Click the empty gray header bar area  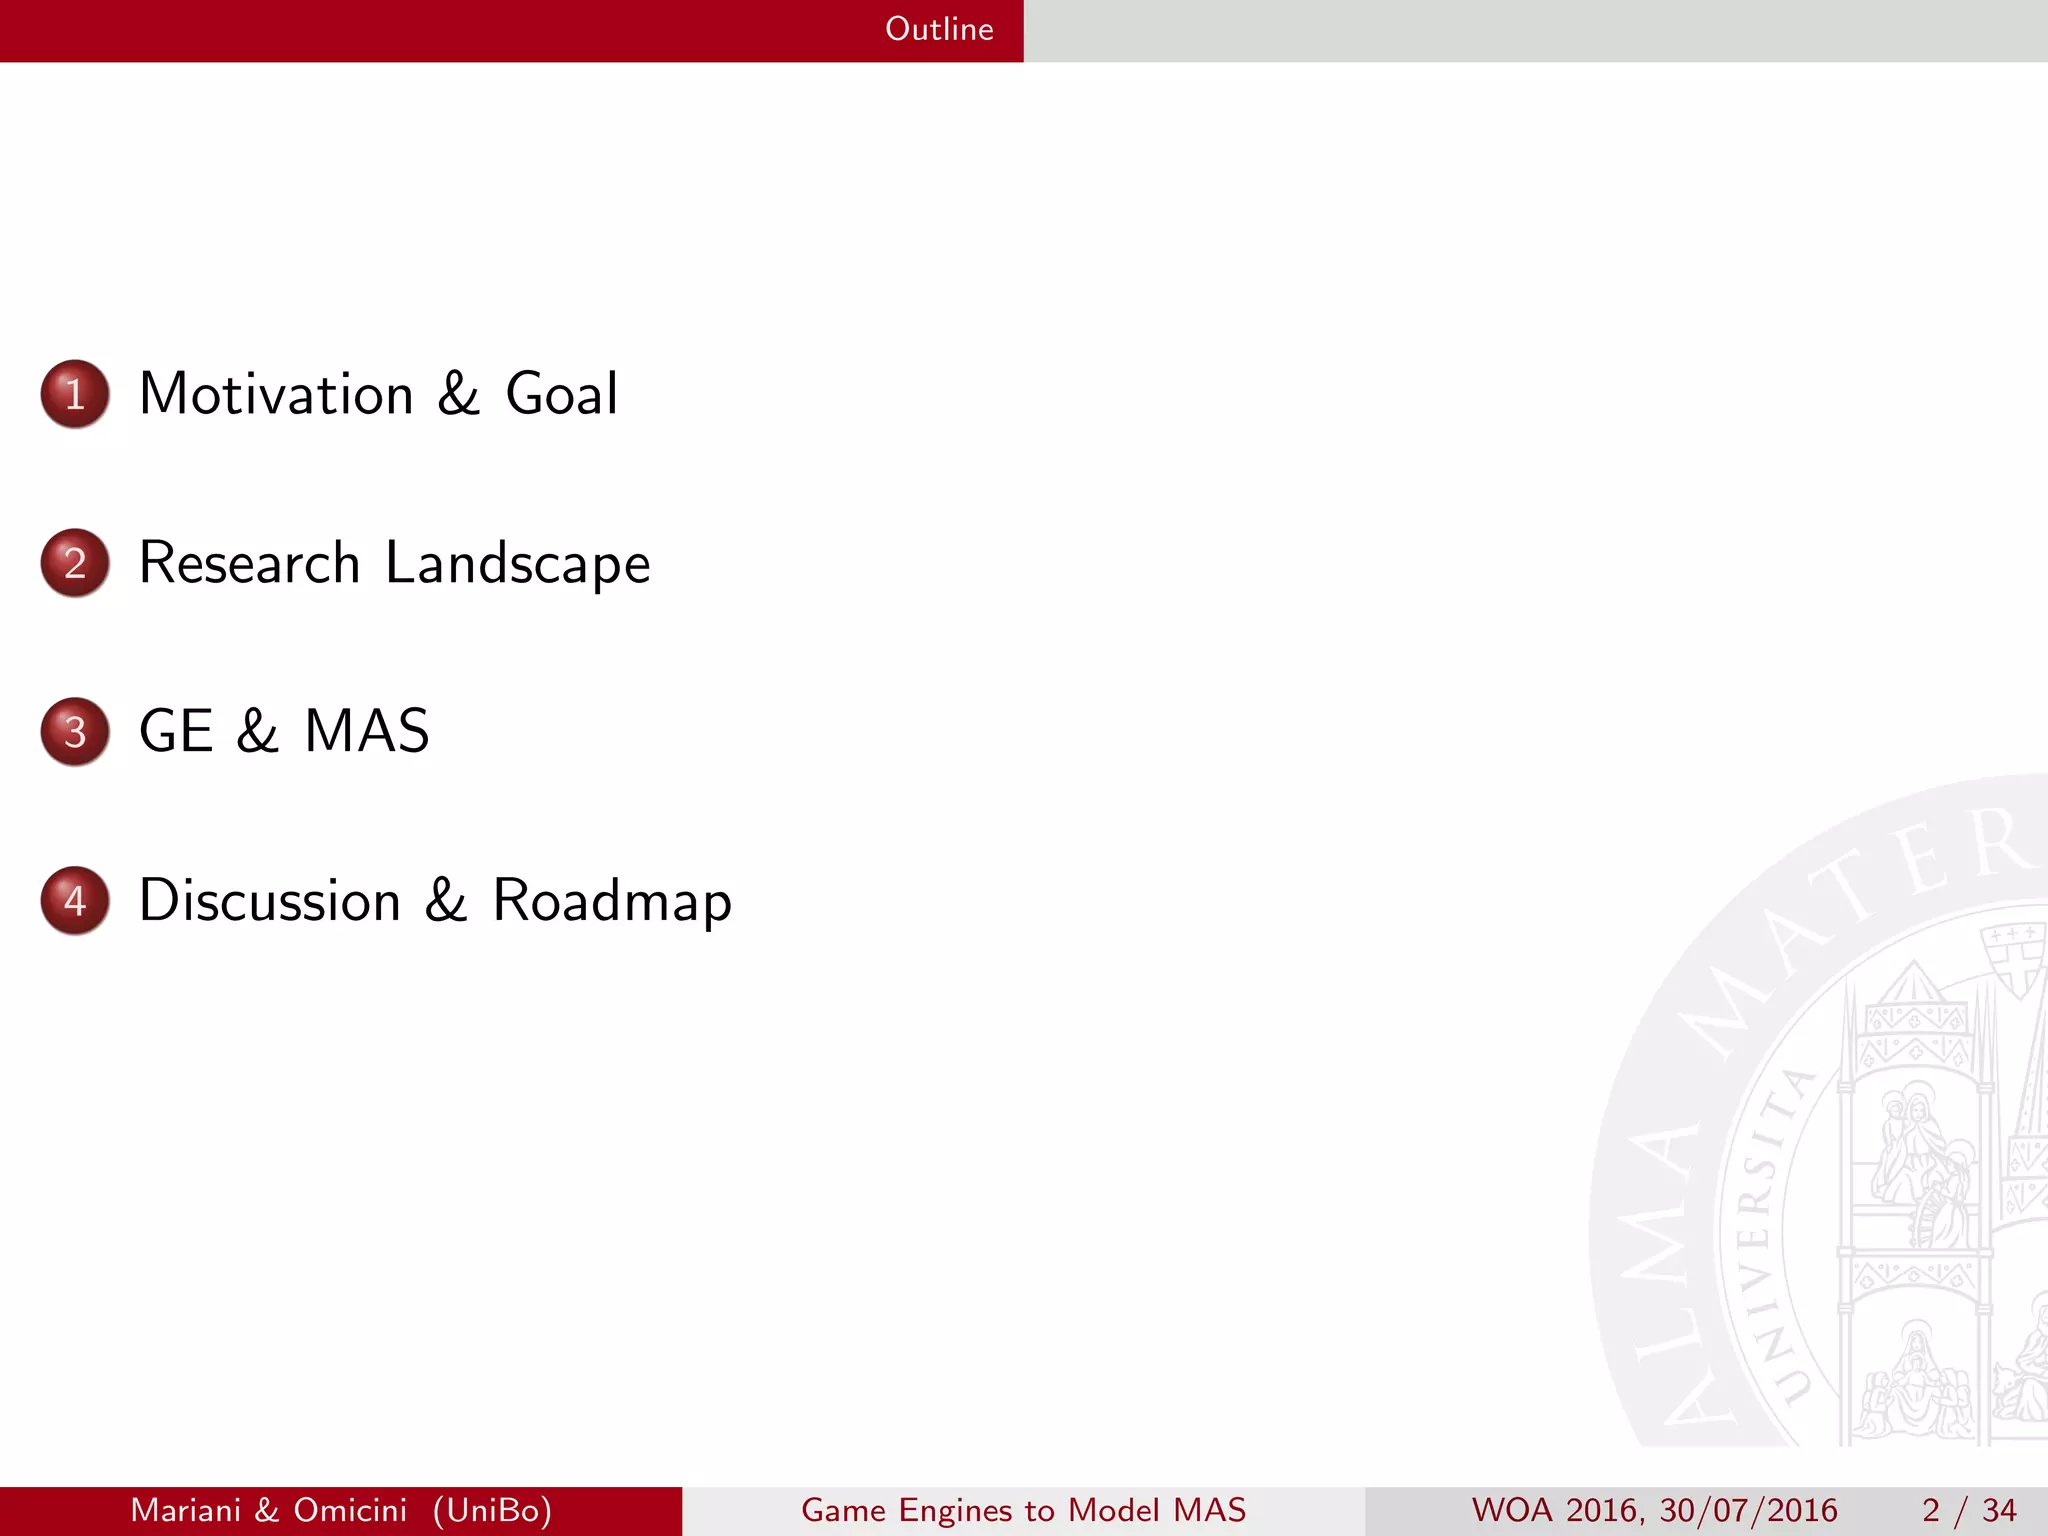(1535, 30)
